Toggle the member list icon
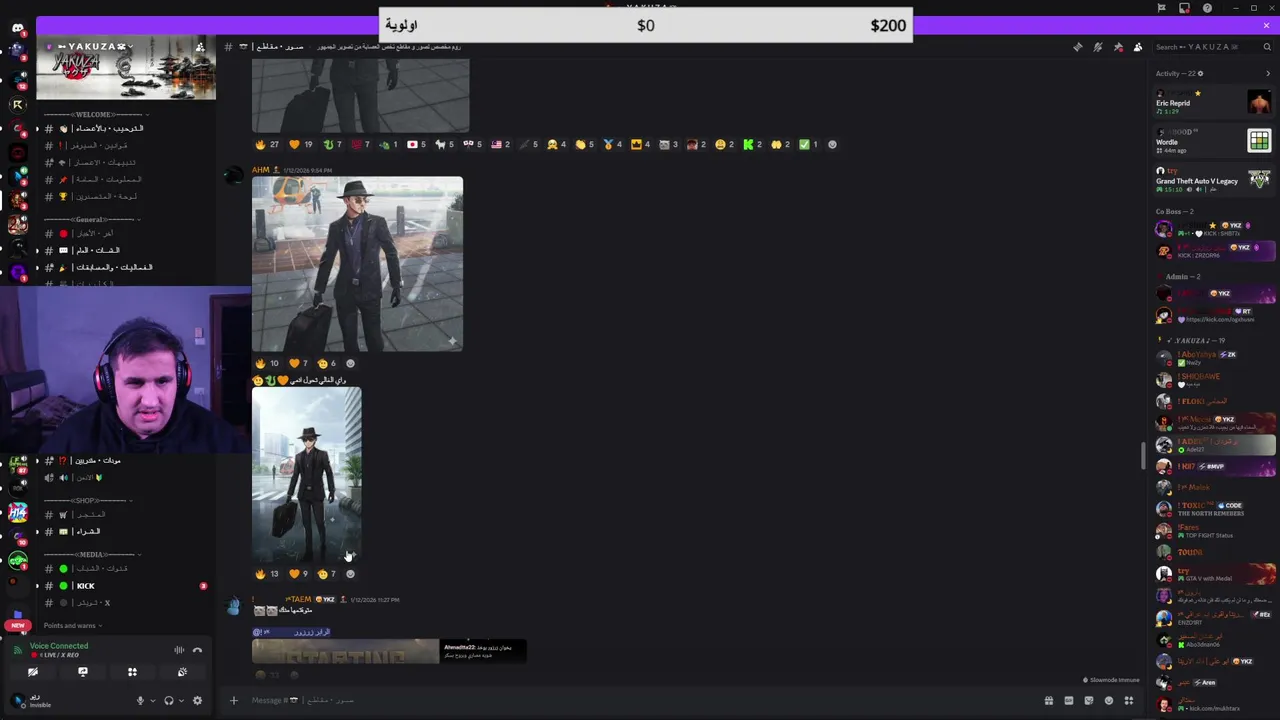The height and width of the screenshot is (720, 1280). pyautogui.click(x=1138, y=47)
